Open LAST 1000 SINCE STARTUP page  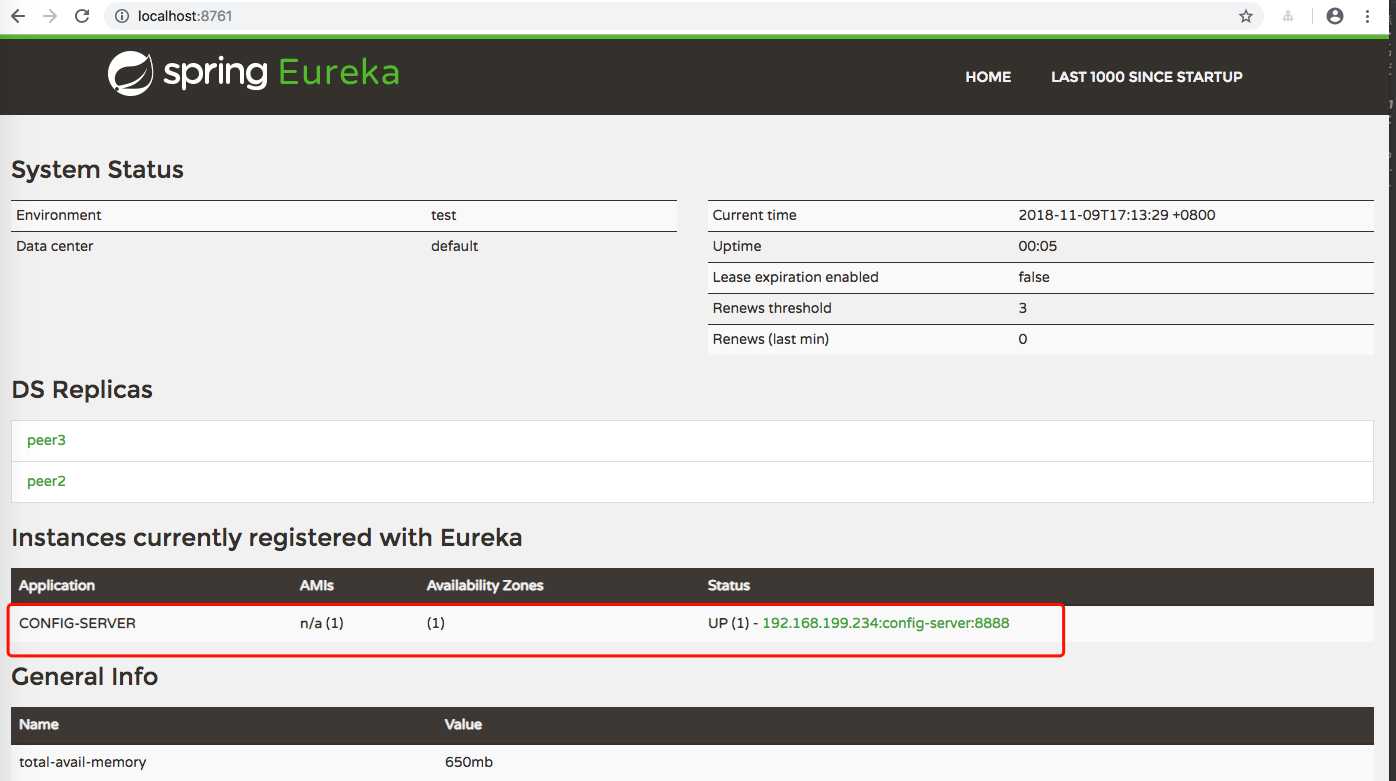[1146, 77]
